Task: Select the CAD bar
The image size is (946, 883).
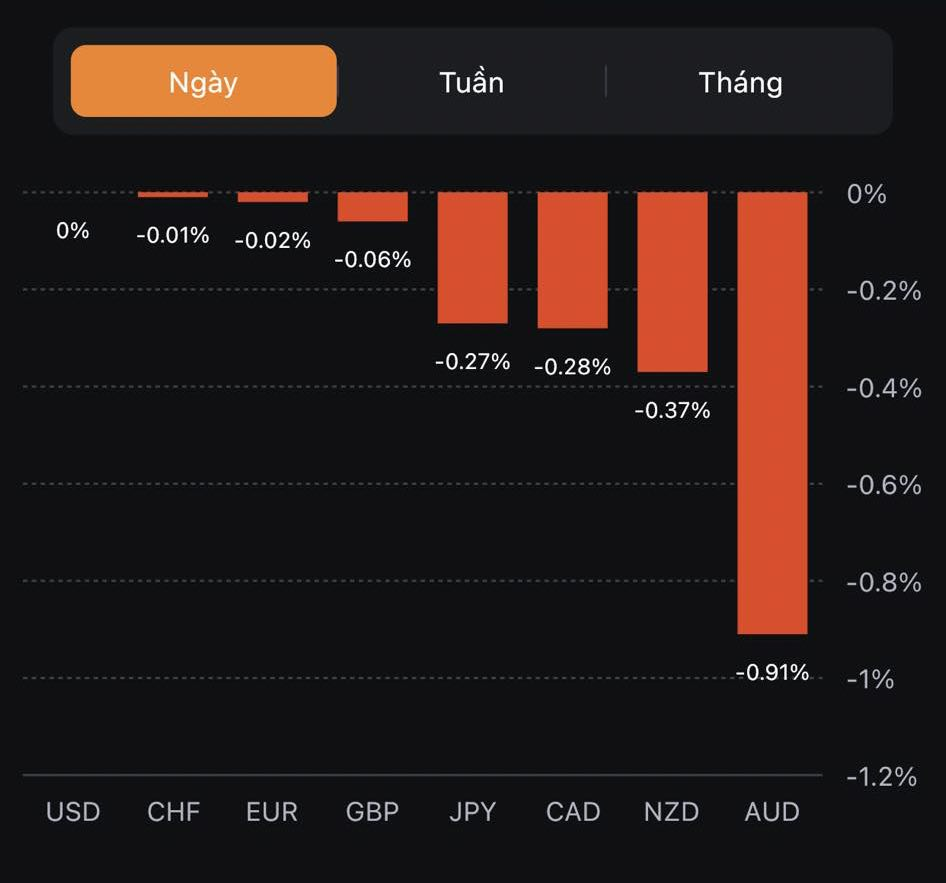Action: pyautogui.click(x=572, y=259)
